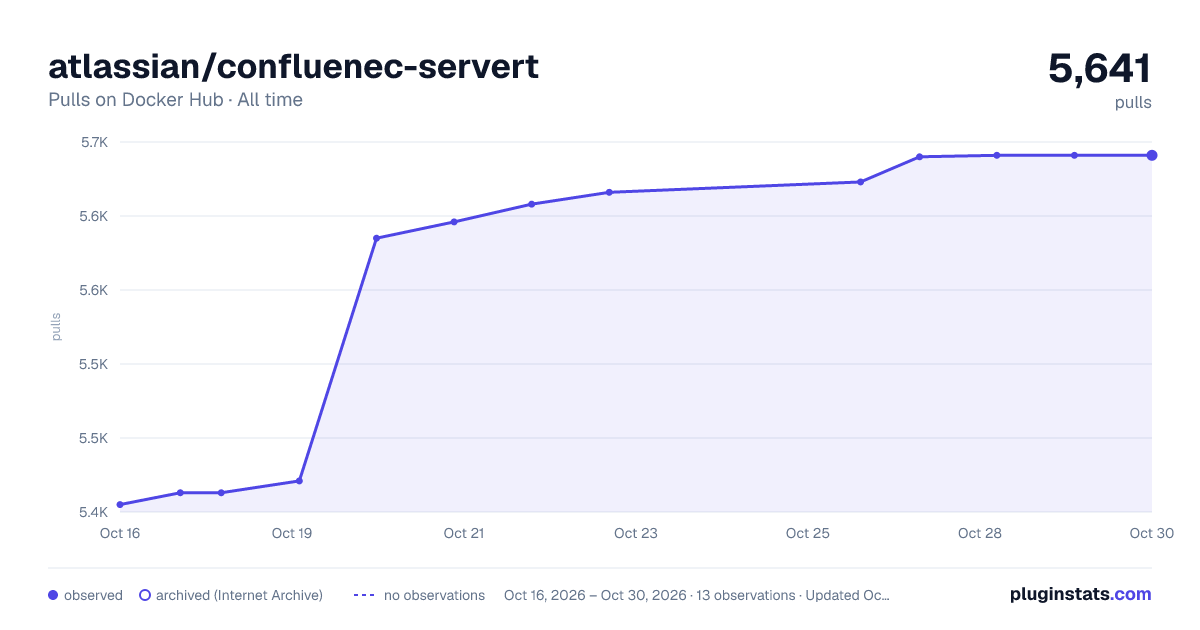Click the 'Oct 16, 2026 – Oct 30, 2026' range text
This screenshot has width=1200, height=630.
595,595
